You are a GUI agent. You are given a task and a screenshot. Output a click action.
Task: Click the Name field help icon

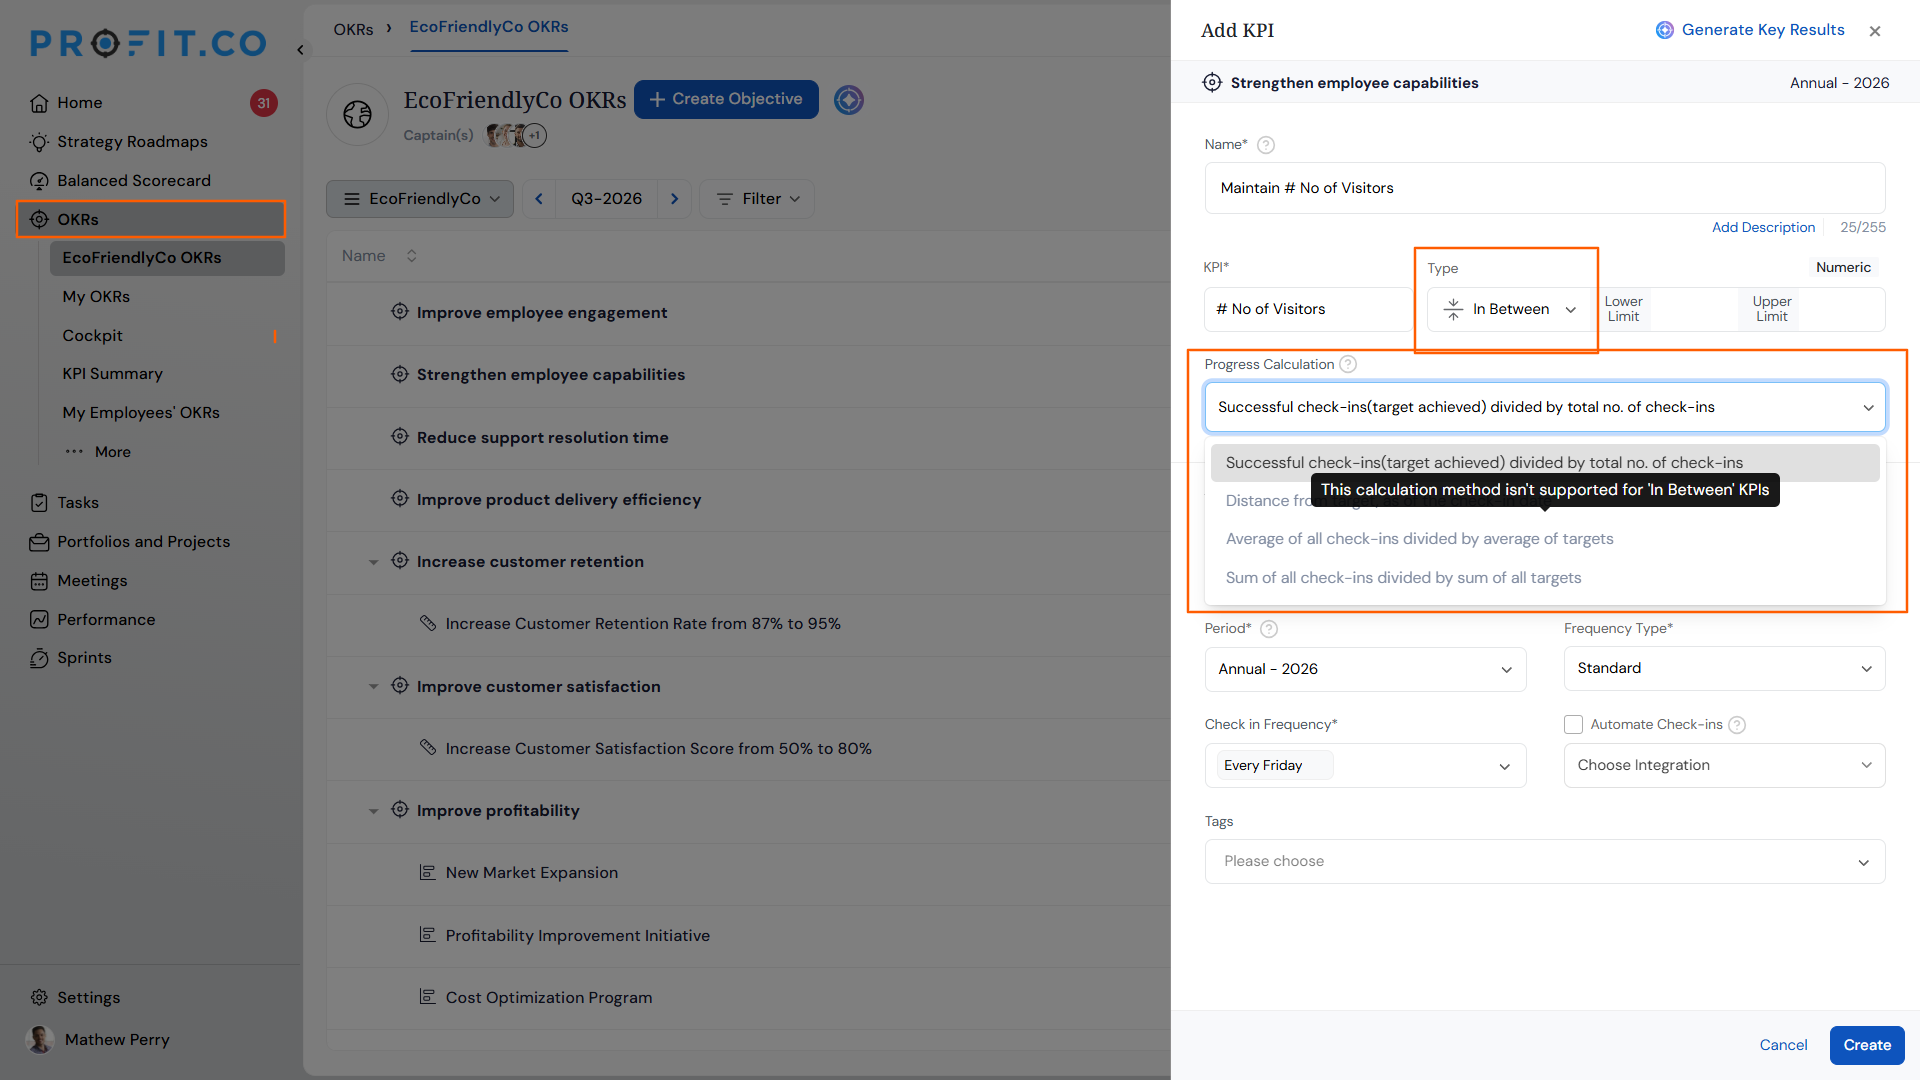(x=1266, y=145)
